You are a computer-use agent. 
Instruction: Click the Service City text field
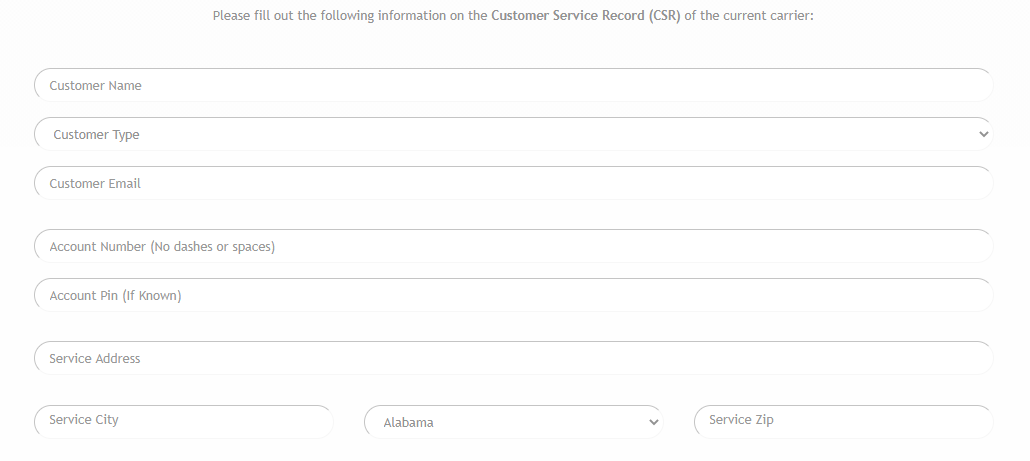click(x=183, y=421)
